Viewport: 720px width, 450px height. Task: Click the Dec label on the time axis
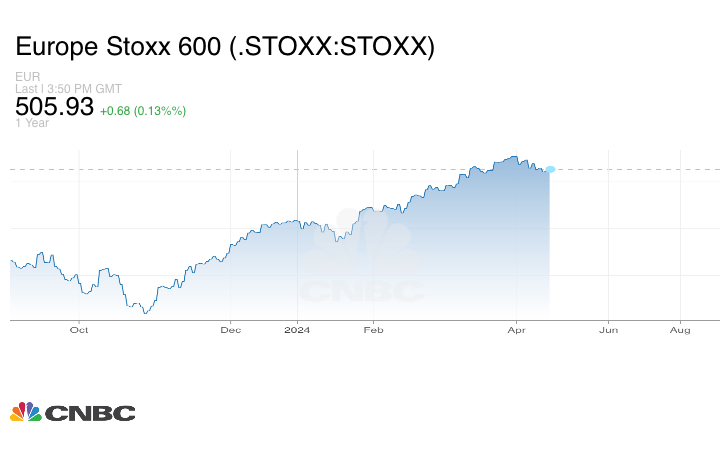(231, 329)
